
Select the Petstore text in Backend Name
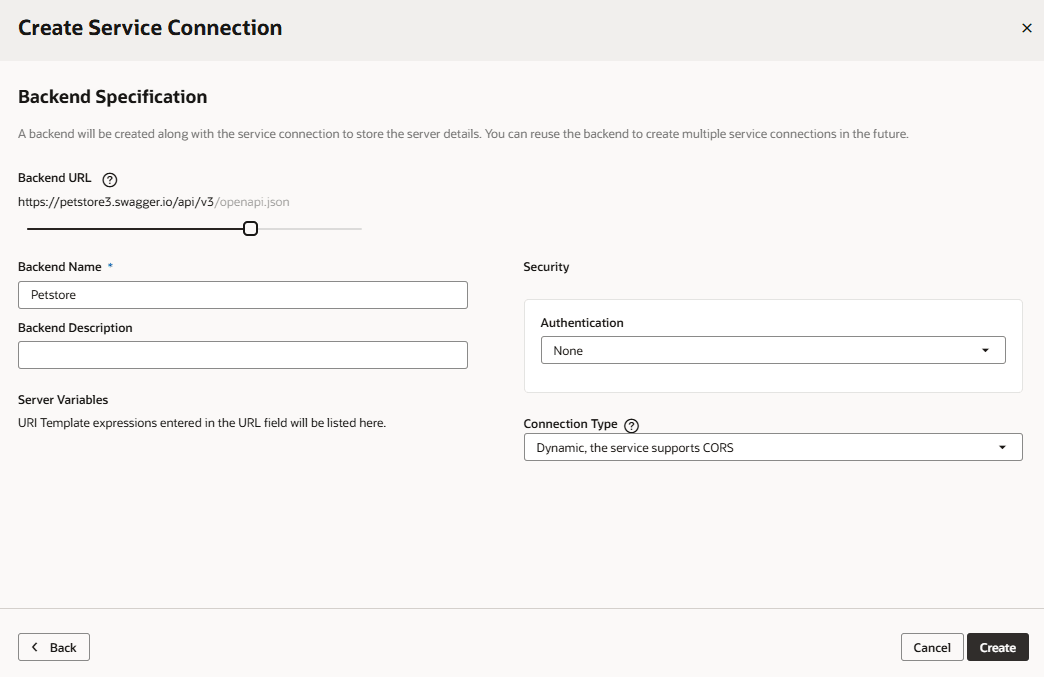(51, 295)
